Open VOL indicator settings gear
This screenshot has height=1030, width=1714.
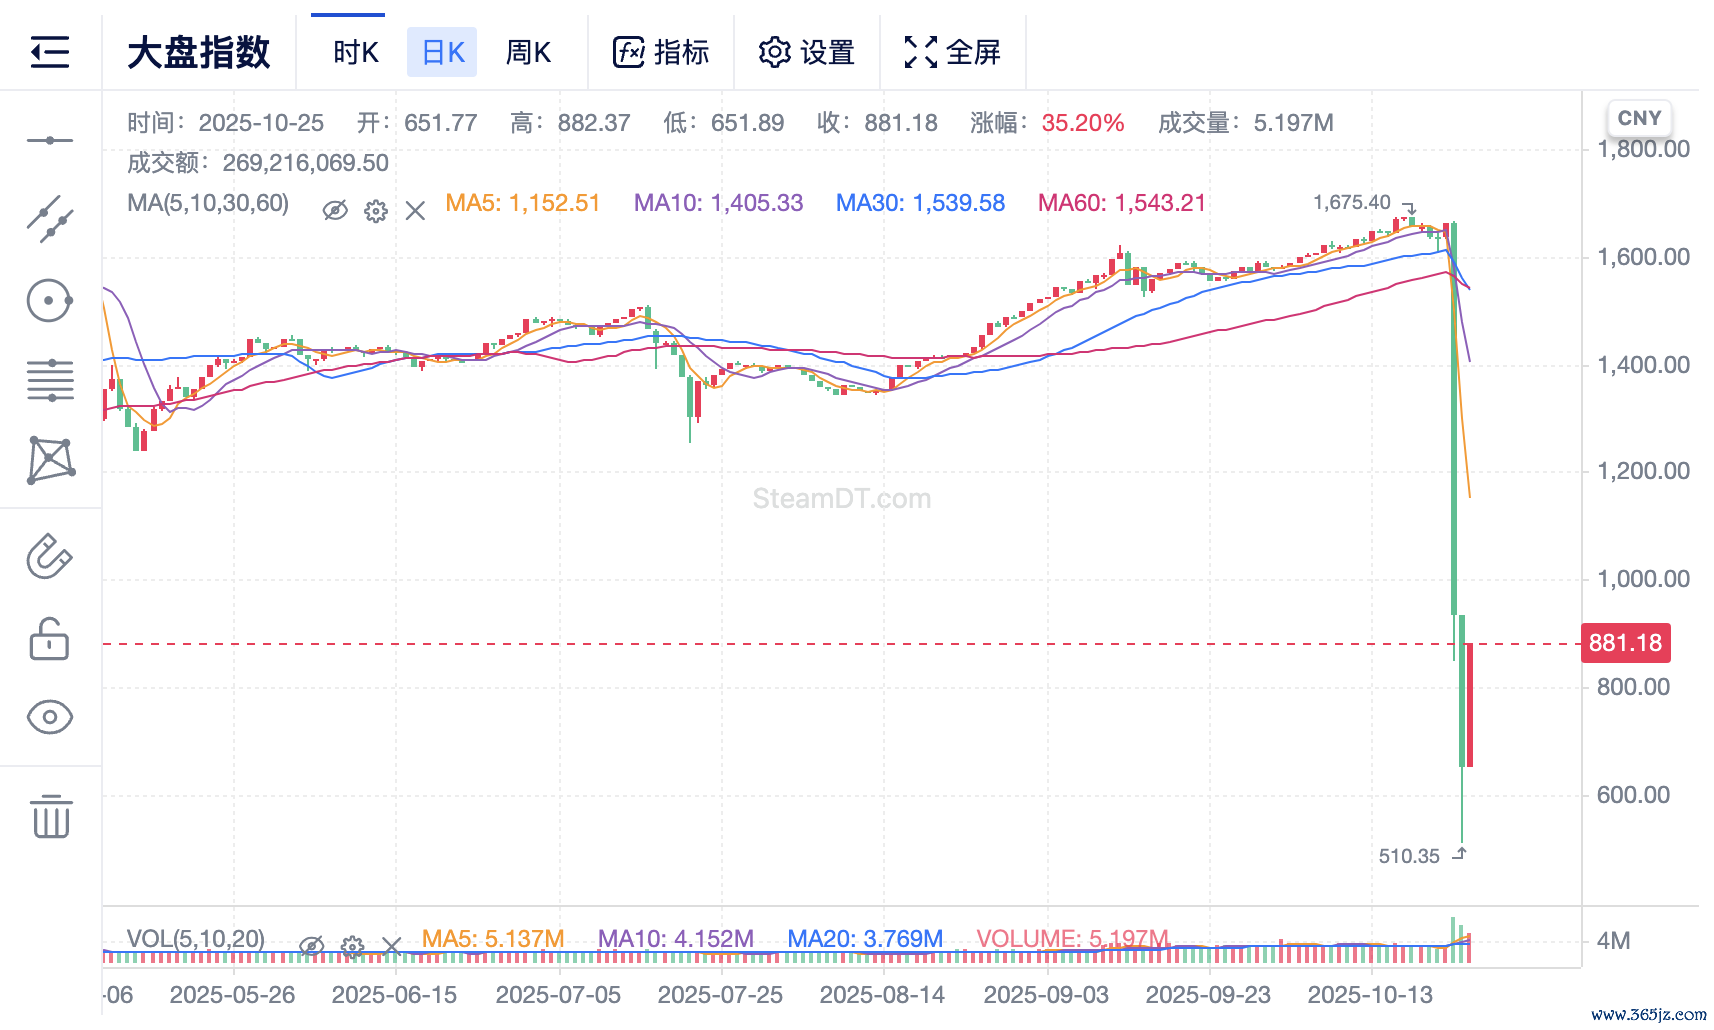pyautogui.click(x=352, y=945)
